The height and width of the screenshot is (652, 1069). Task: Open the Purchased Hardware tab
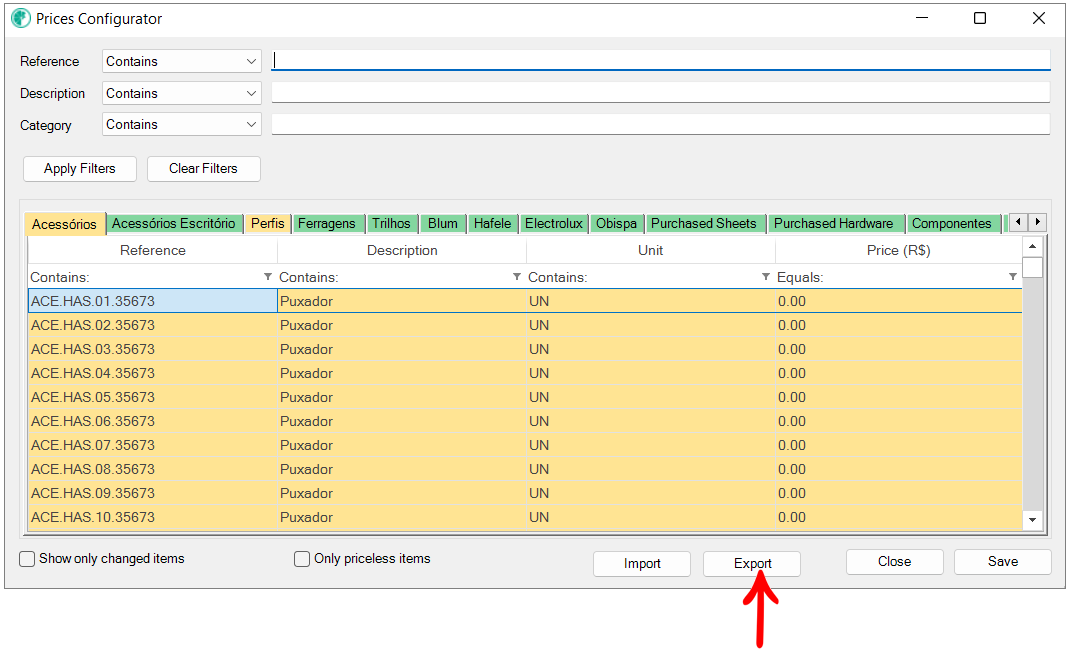tap(833, 224)
